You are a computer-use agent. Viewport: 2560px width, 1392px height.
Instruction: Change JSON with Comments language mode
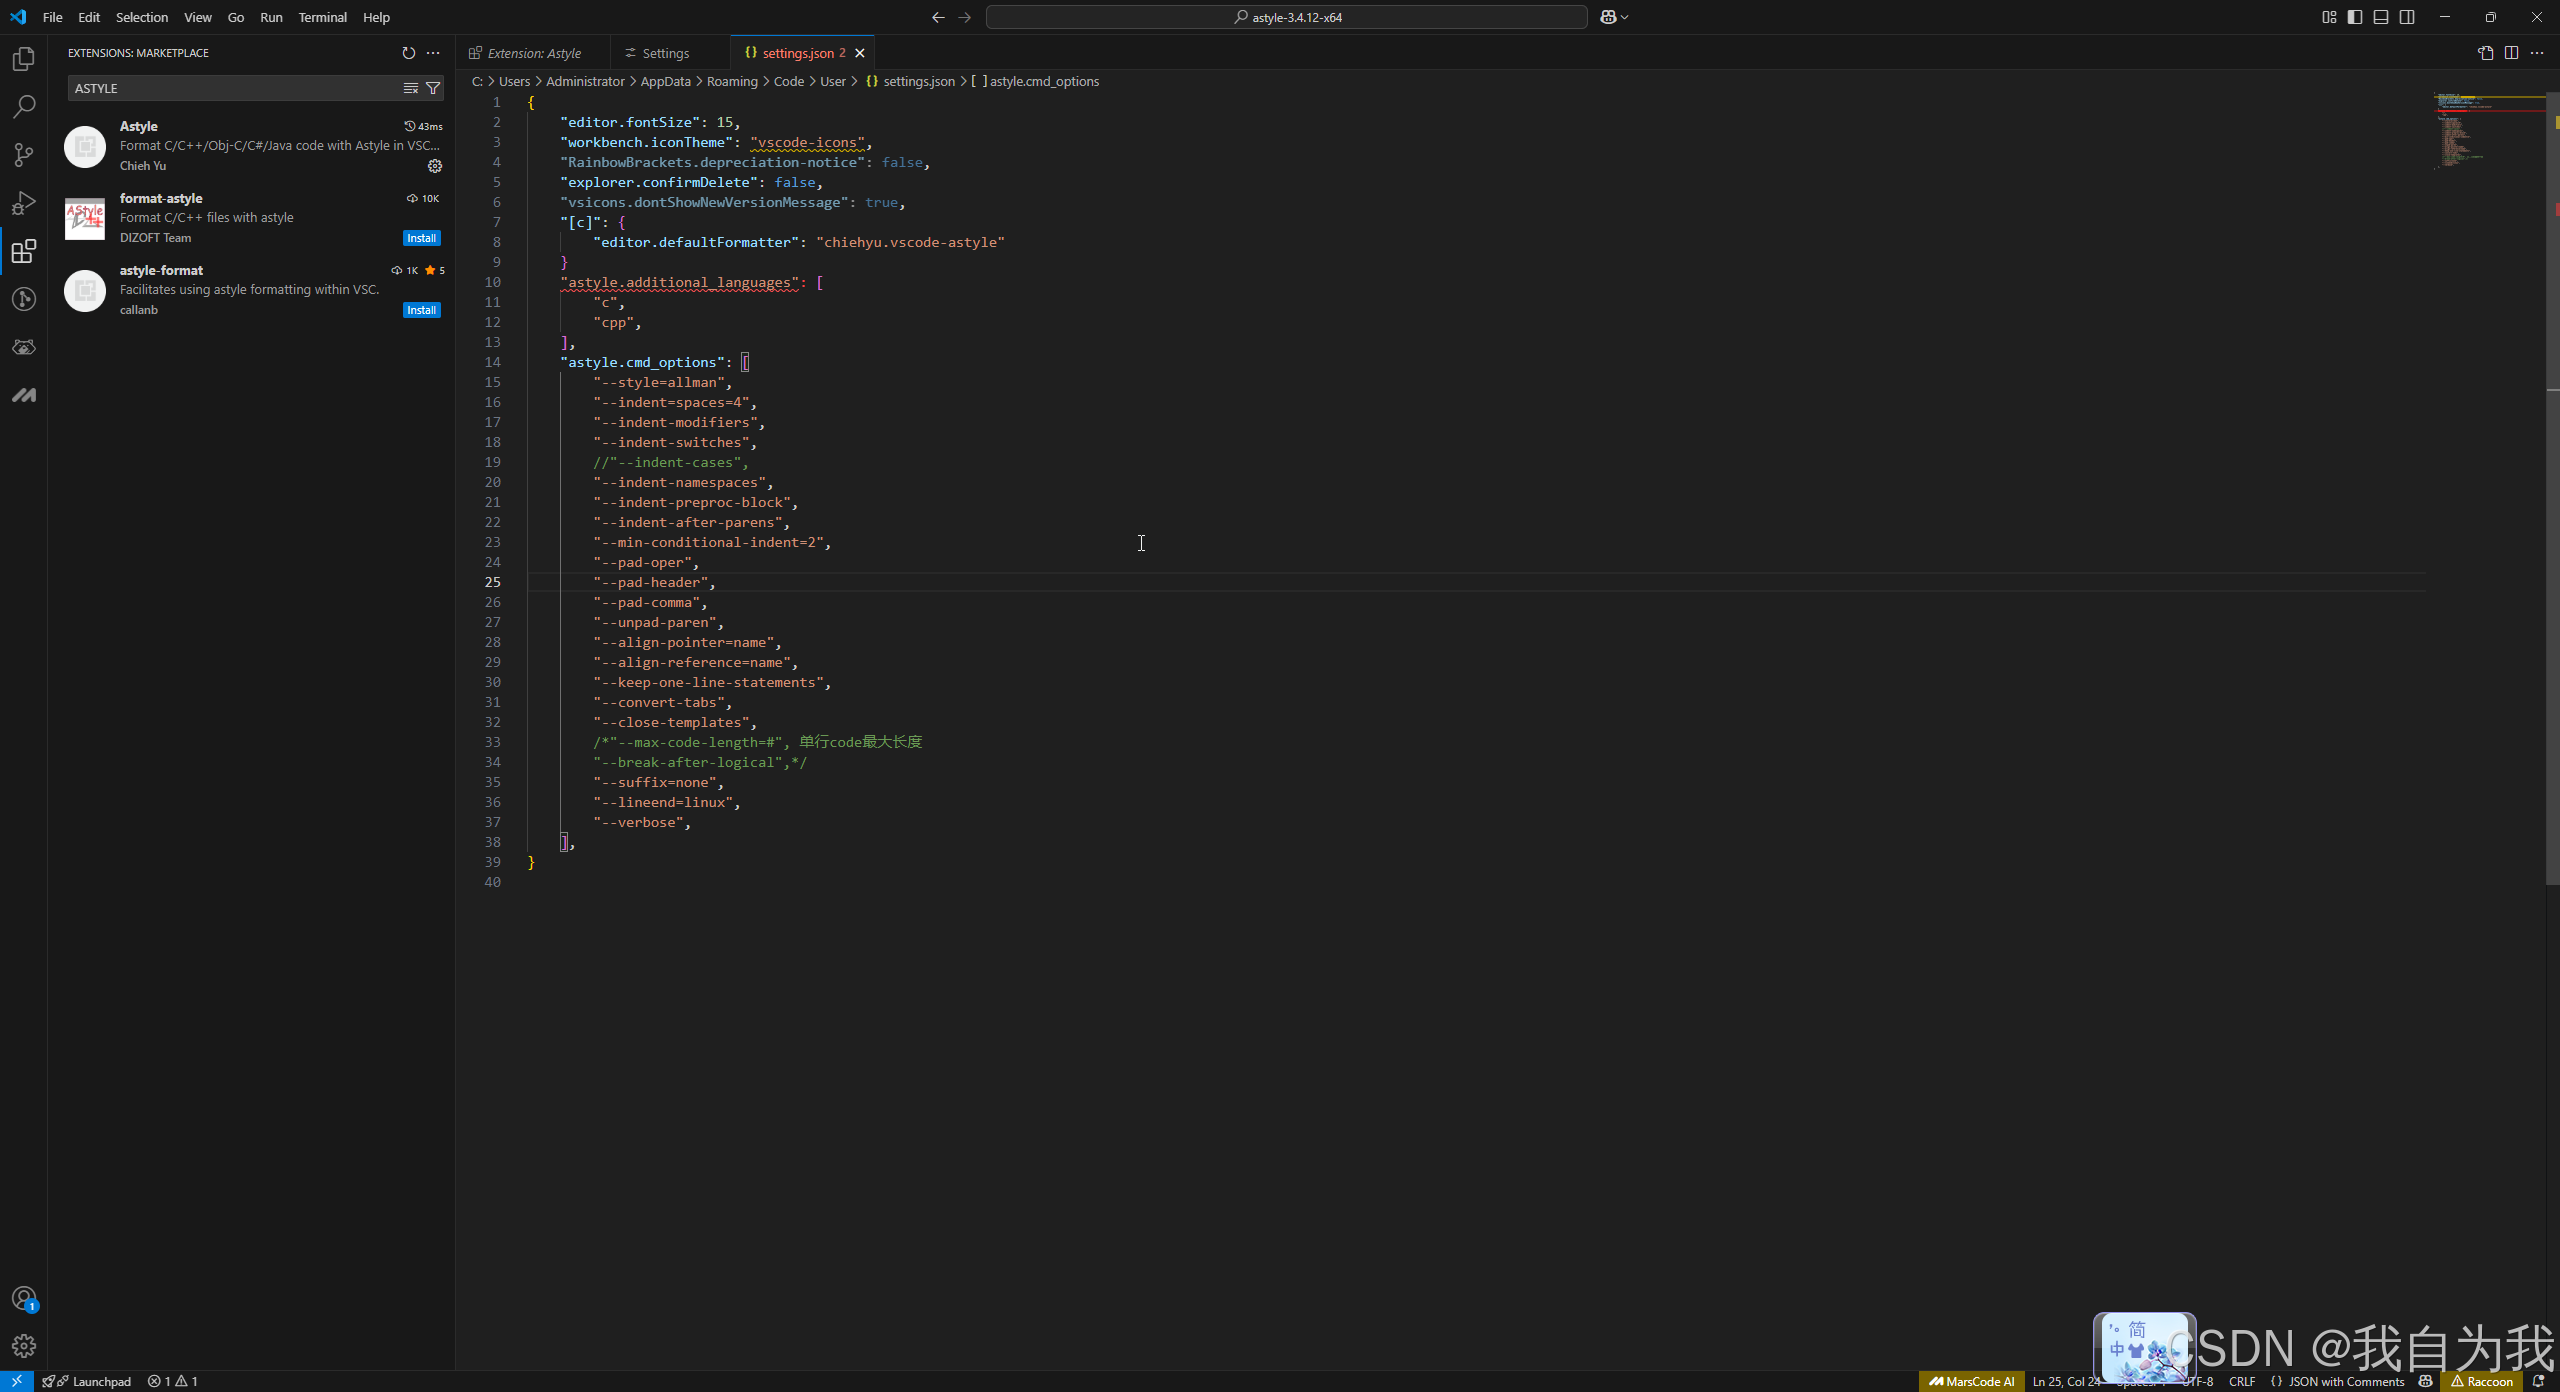tap(2340, 1381)
